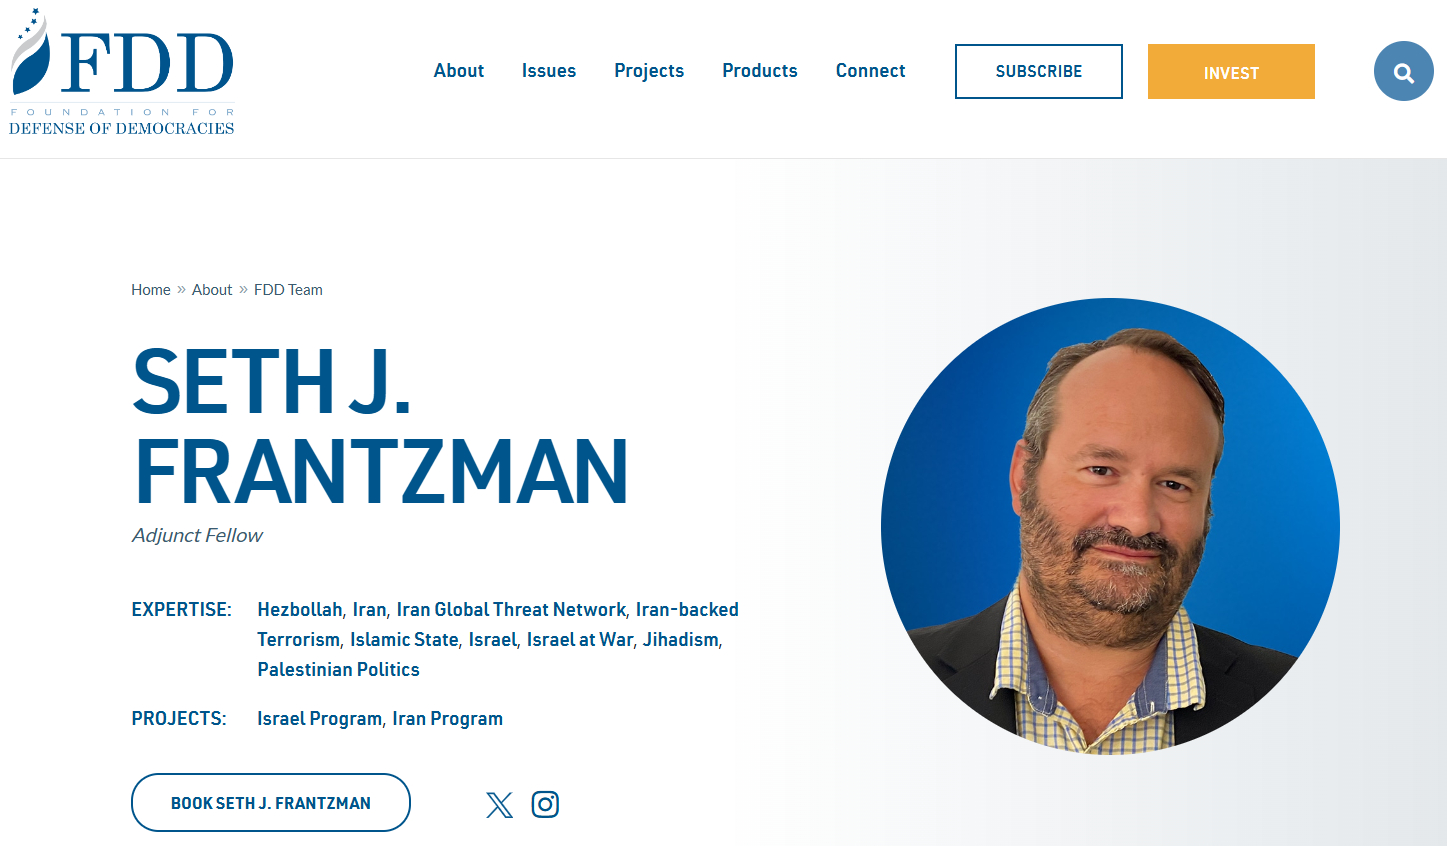This screenshot has height=846, width=1447.
Task: Open the Projects menu
Action: (x=649, y=71)
